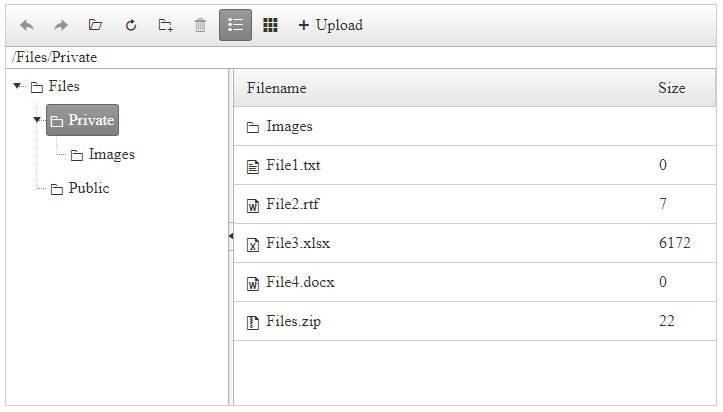Collapse the Files root tree node
The height and width of the screenshot is (412, 723).
point(17,86)
